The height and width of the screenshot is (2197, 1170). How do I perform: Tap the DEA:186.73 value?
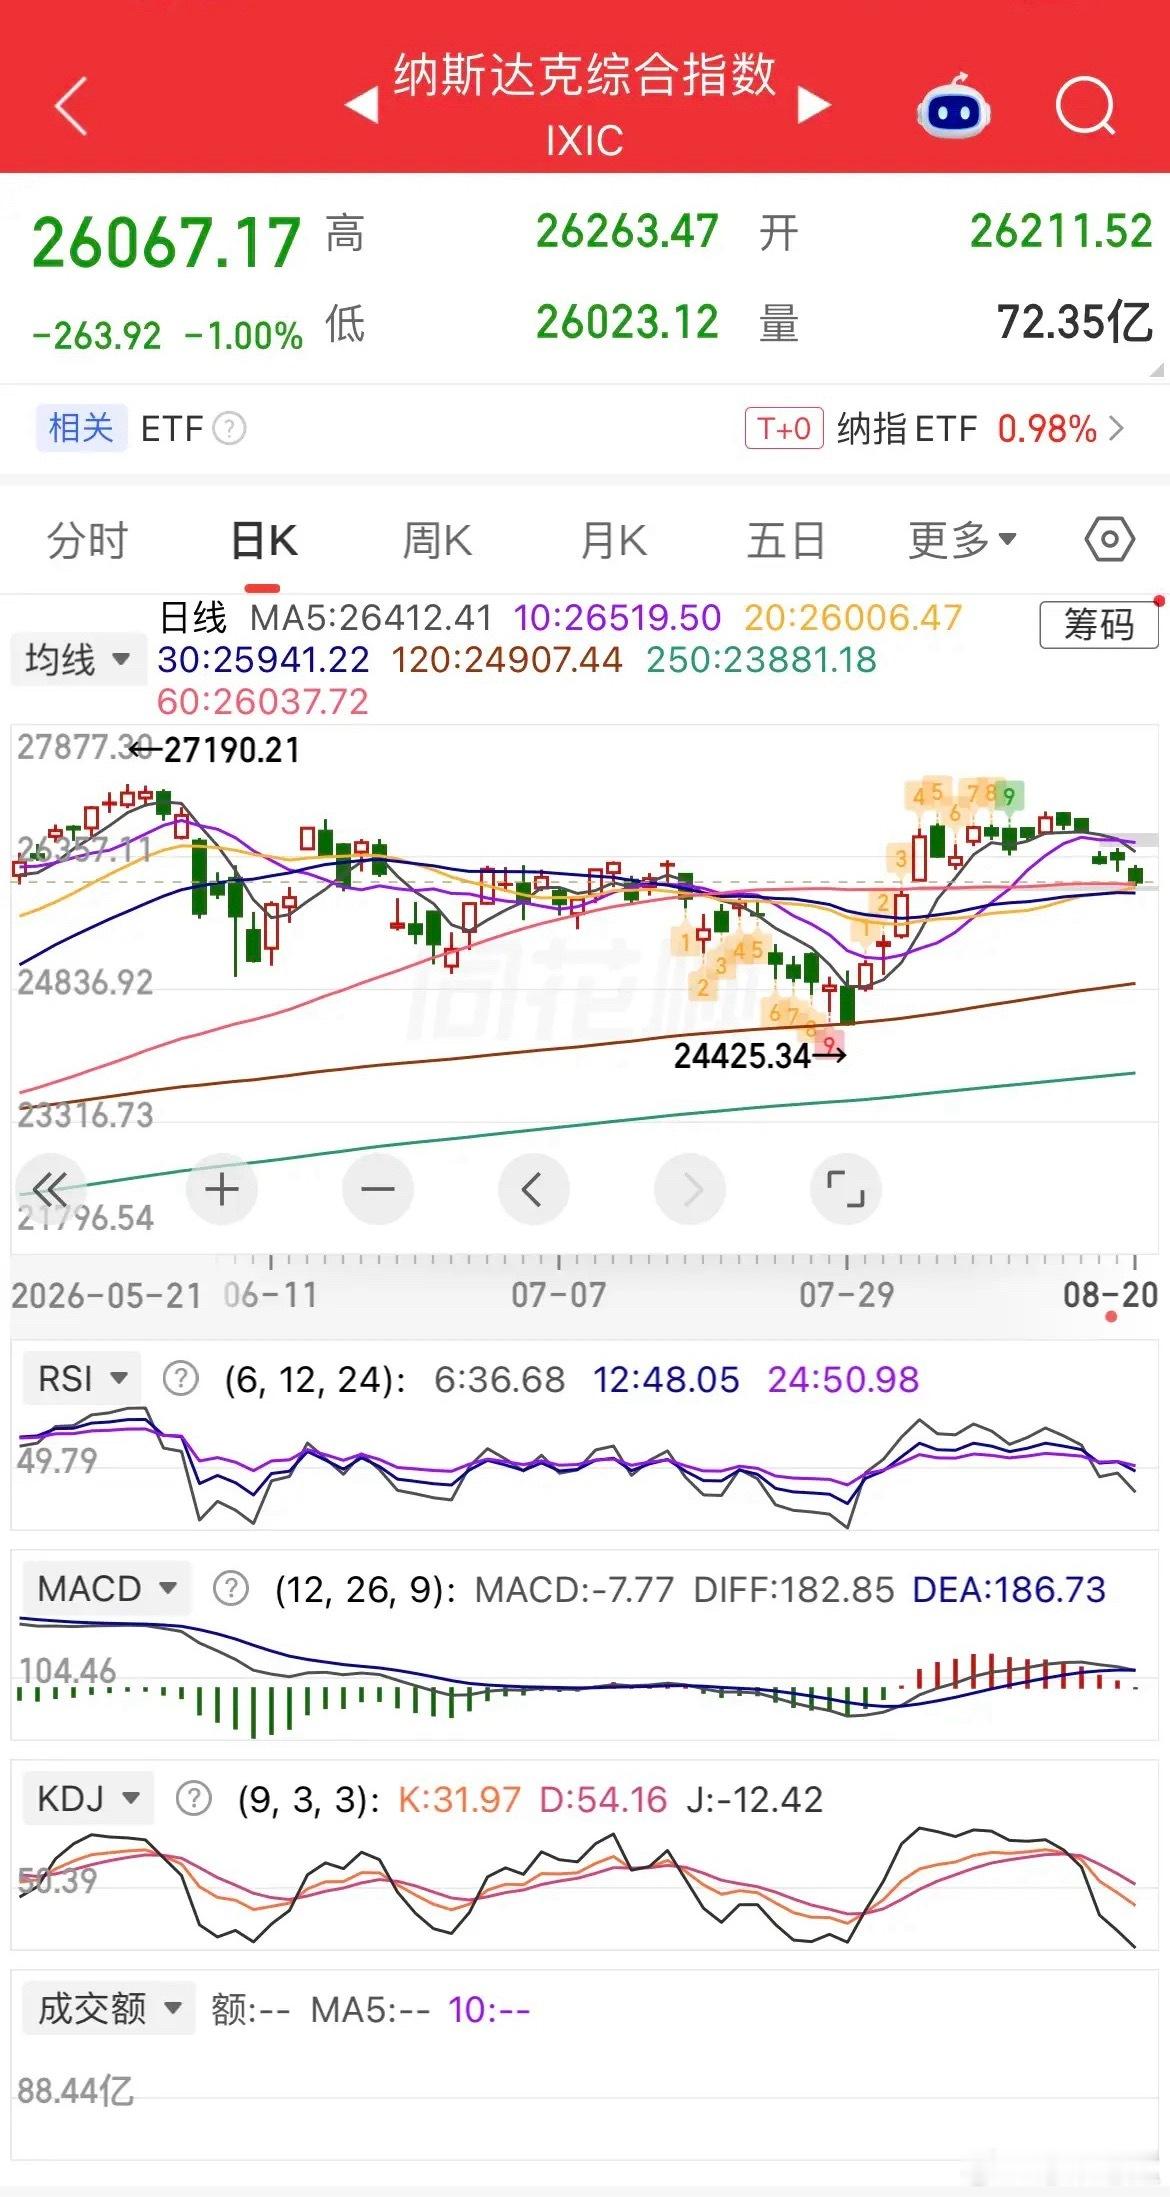click(x=1009, y=1589)
